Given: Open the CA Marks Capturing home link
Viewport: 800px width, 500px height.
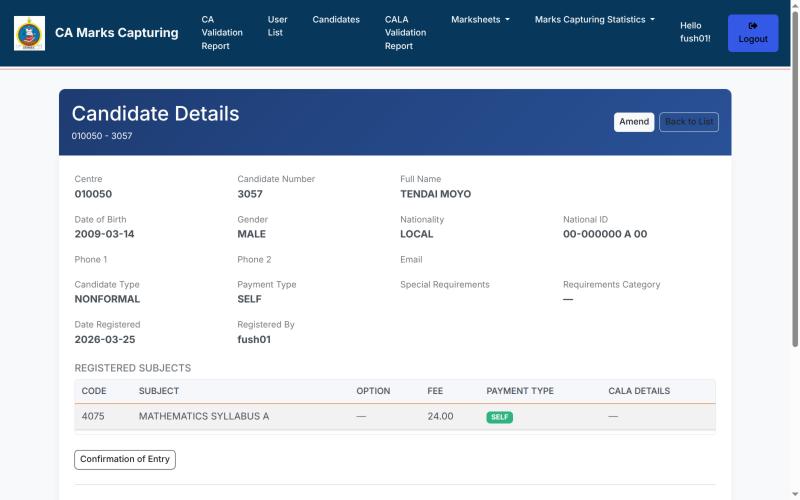Looking at the screenshot, I should click(116, 33).
